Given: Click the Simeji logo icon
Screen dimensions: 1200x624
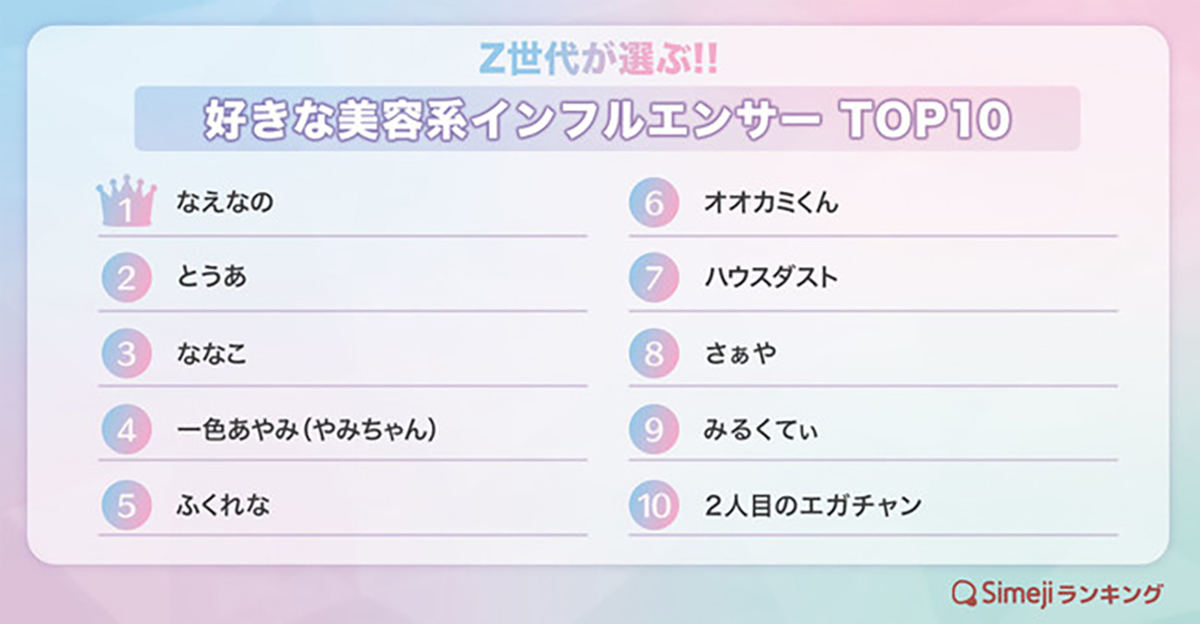Looking at the screenshot, I should click(964, 593).
